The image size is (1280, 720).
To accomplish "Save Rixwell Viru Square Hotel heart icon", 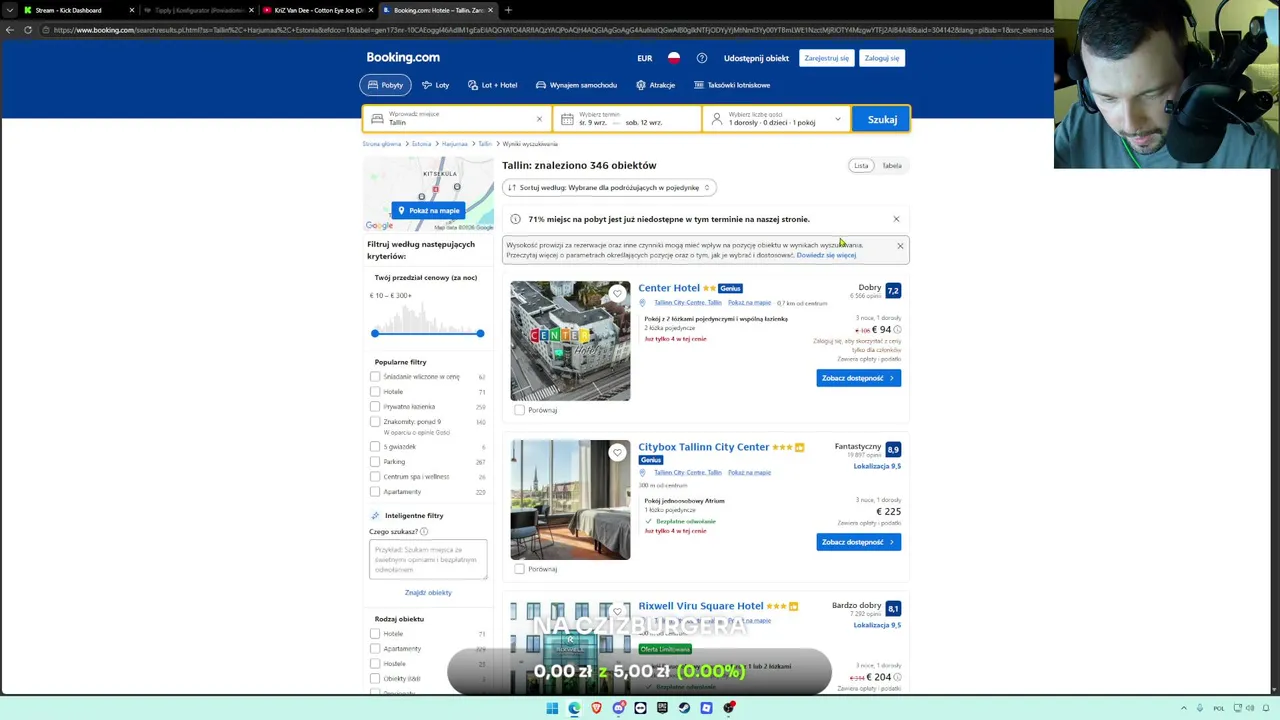I will point(617,612).
